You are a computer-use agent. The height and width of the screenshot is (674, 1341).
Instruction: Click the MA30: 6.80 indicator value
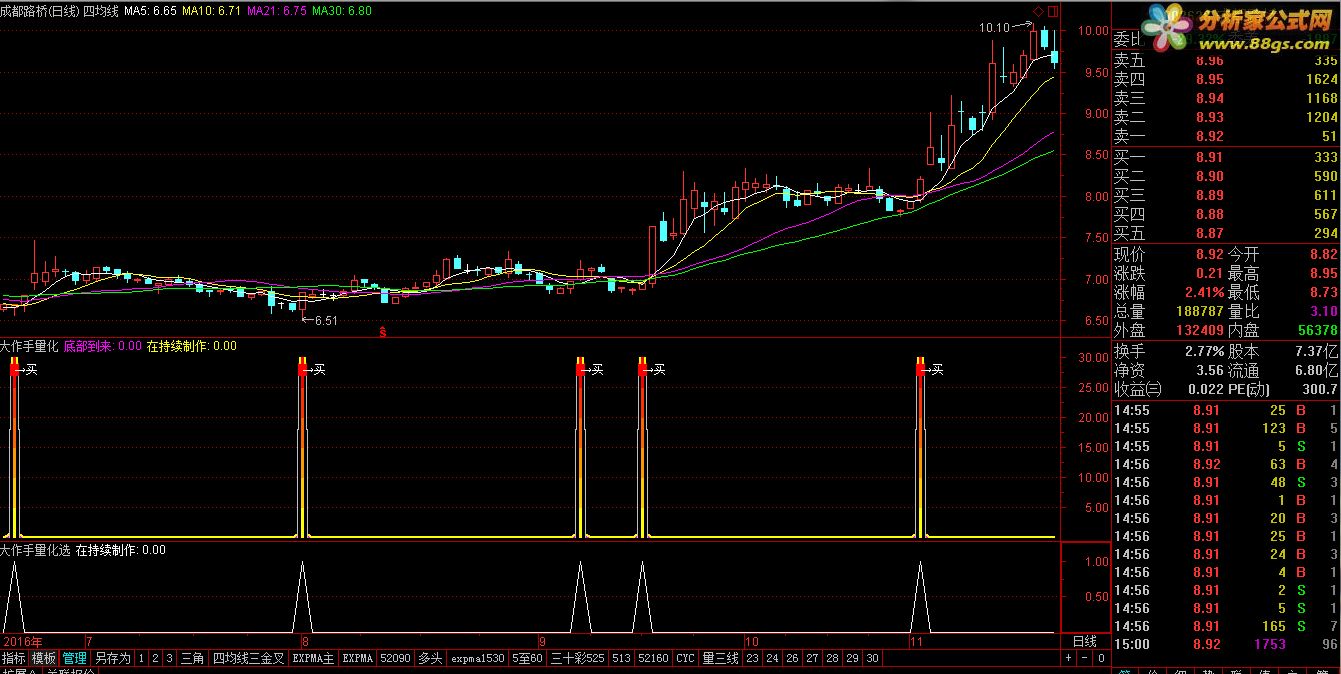point(342,10)
